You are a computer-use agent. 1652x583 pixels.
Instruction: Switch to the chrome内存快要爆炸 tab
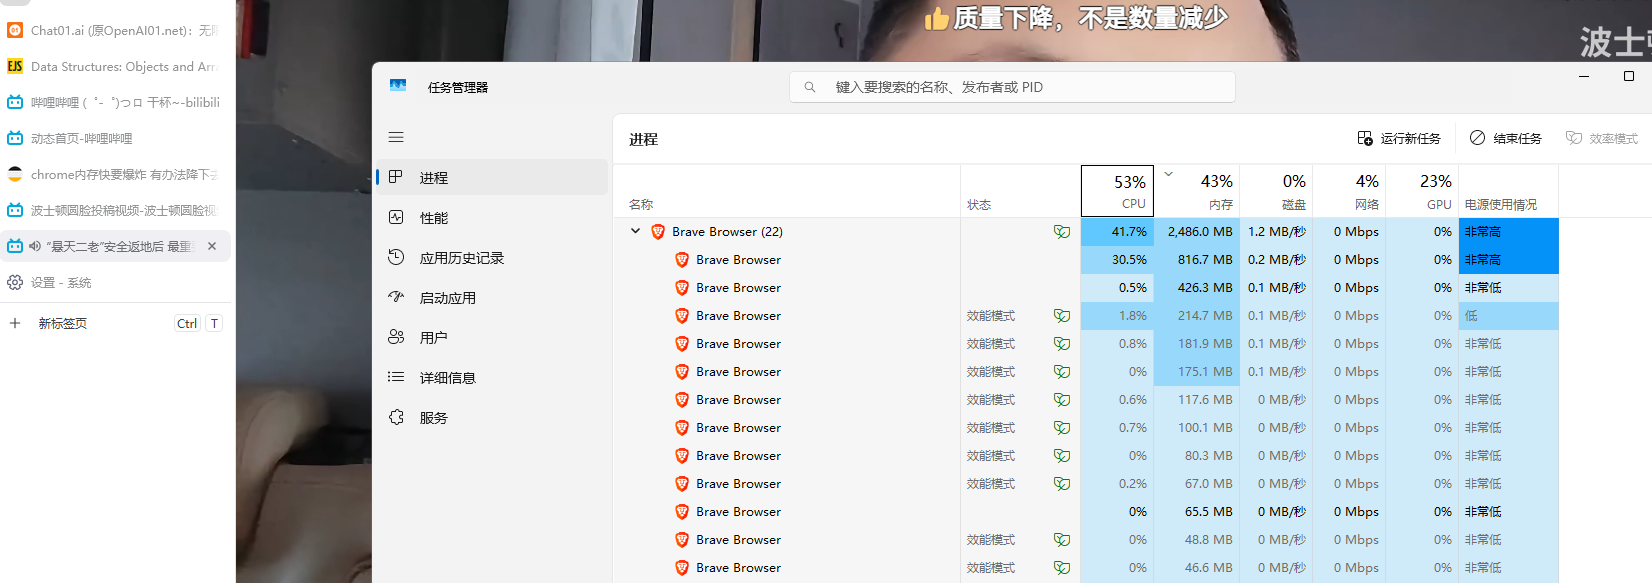tap(116, 174)
